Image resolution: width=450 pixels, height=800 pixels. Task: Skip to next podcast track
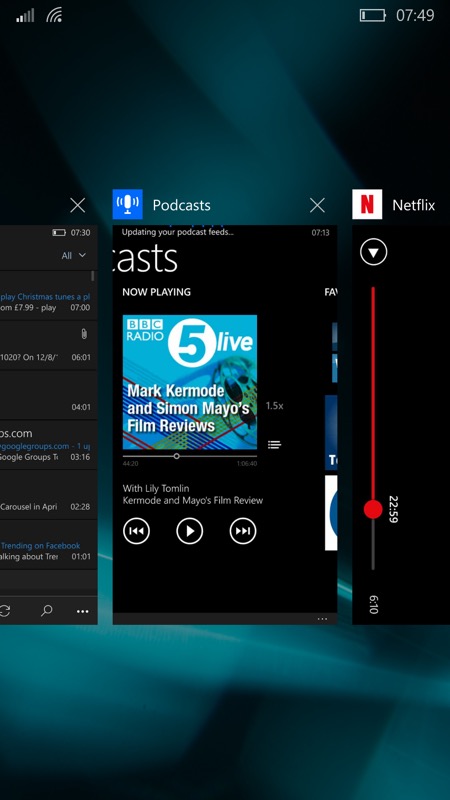coord(243,531)
